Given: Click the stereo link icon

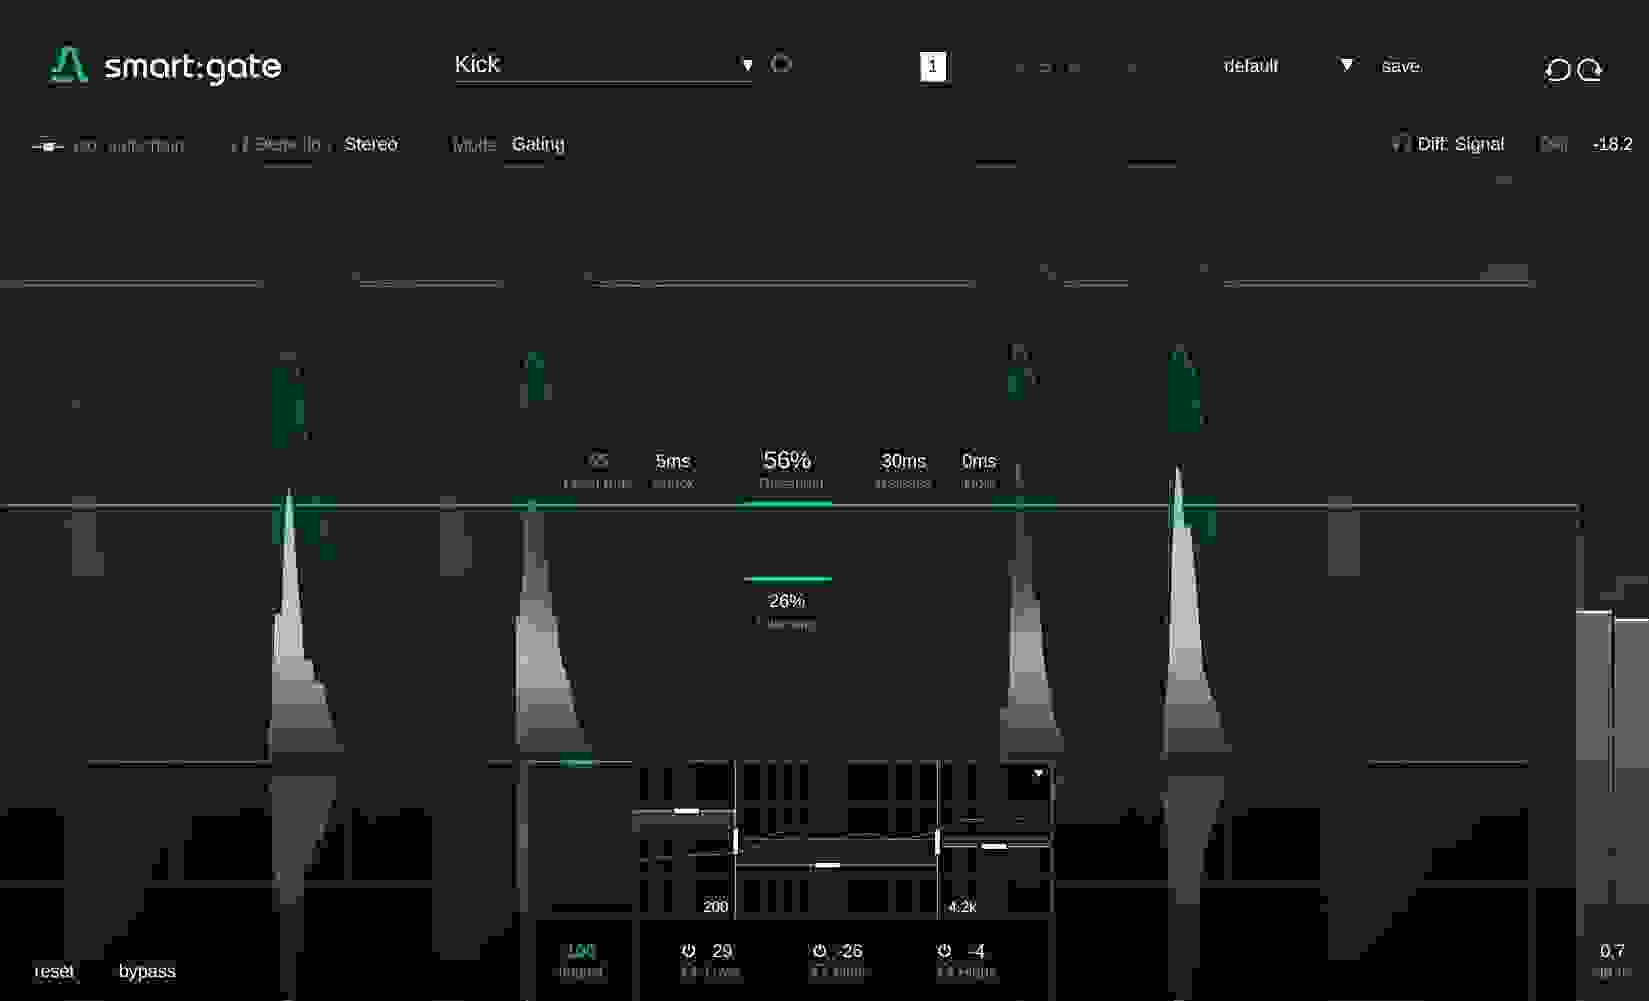Looking at the screenshot, I should point(238,143).
